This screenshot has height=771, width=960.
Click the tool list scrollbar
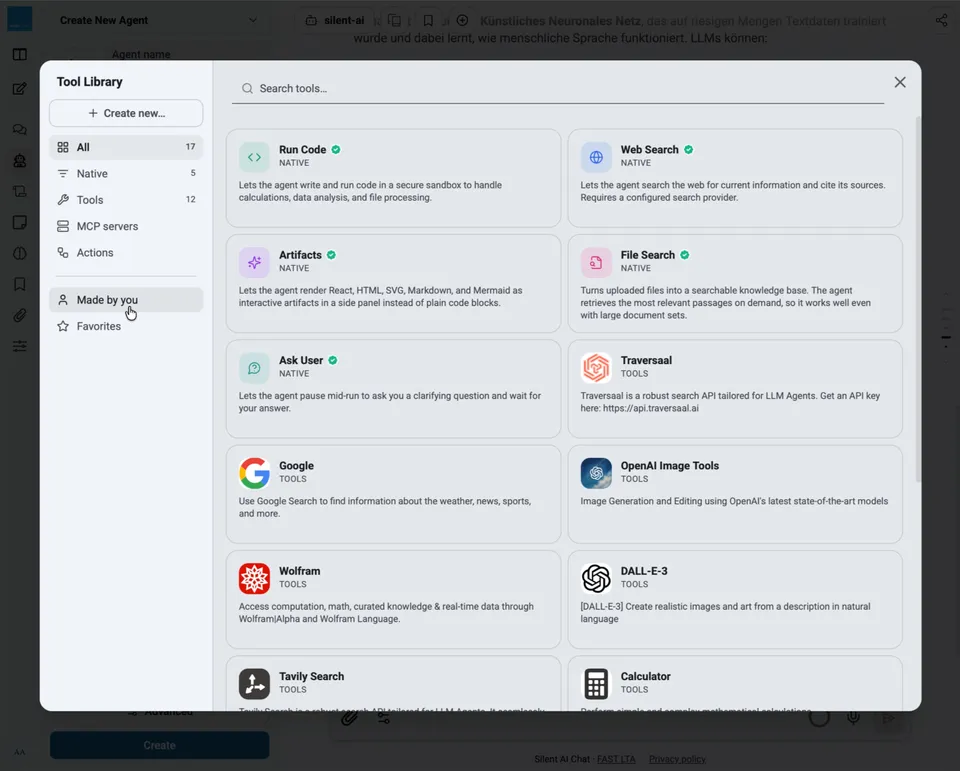(x=917, y=299)
